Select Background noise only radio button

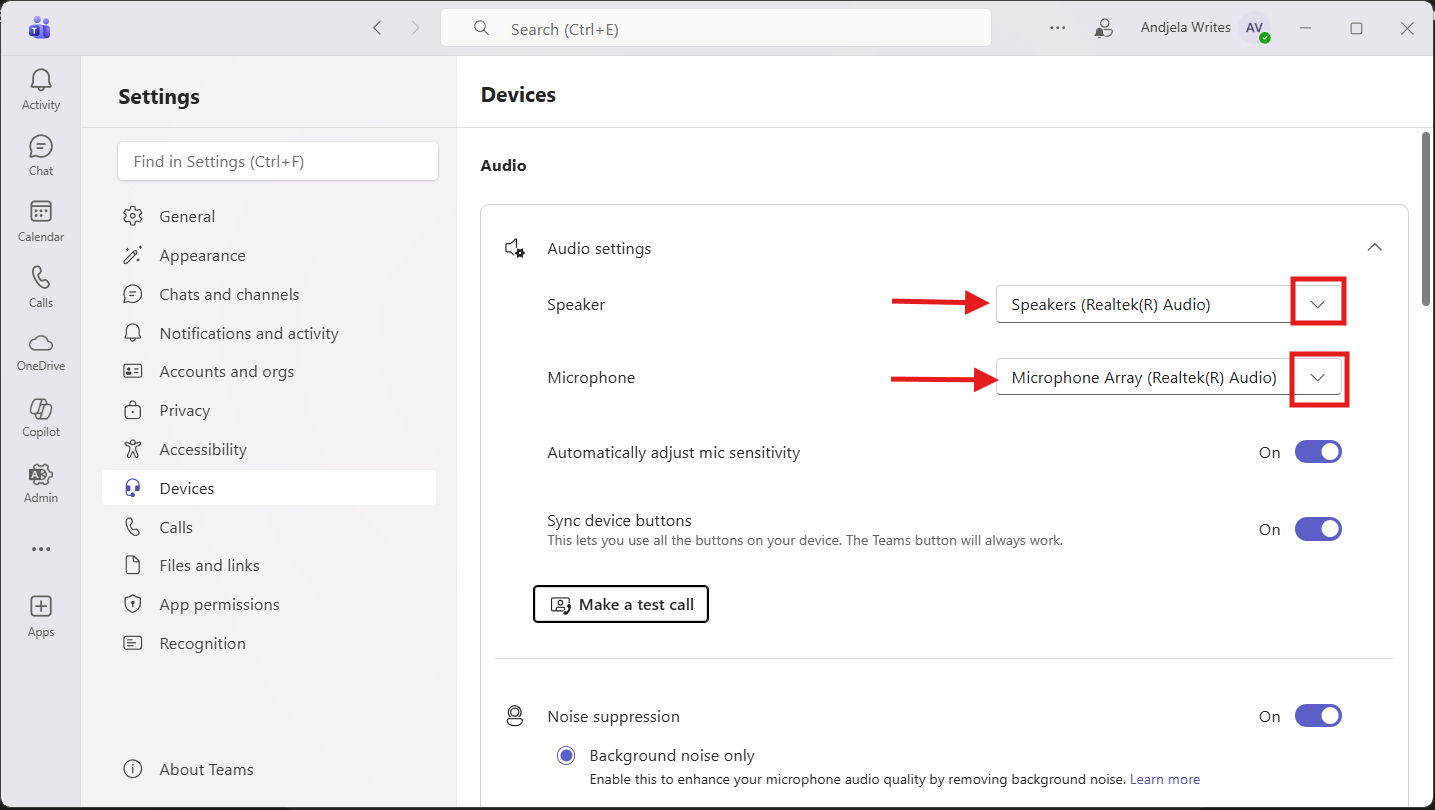pyautogui.click(x=566, y=756)
